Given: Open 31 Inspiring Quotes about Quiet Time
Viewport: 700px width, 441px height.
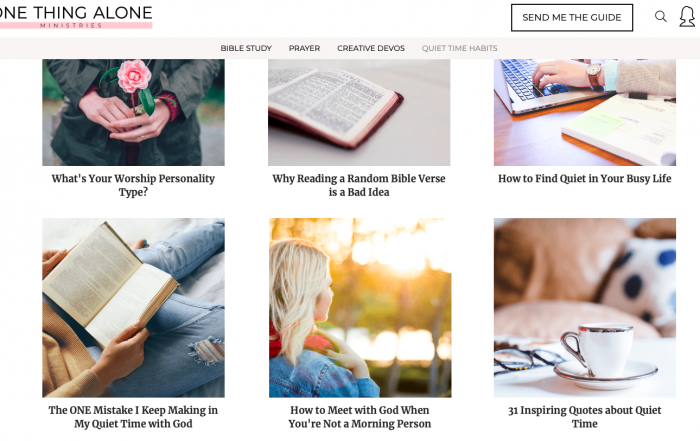Looking at the screenshot, I should click(585, 417).
